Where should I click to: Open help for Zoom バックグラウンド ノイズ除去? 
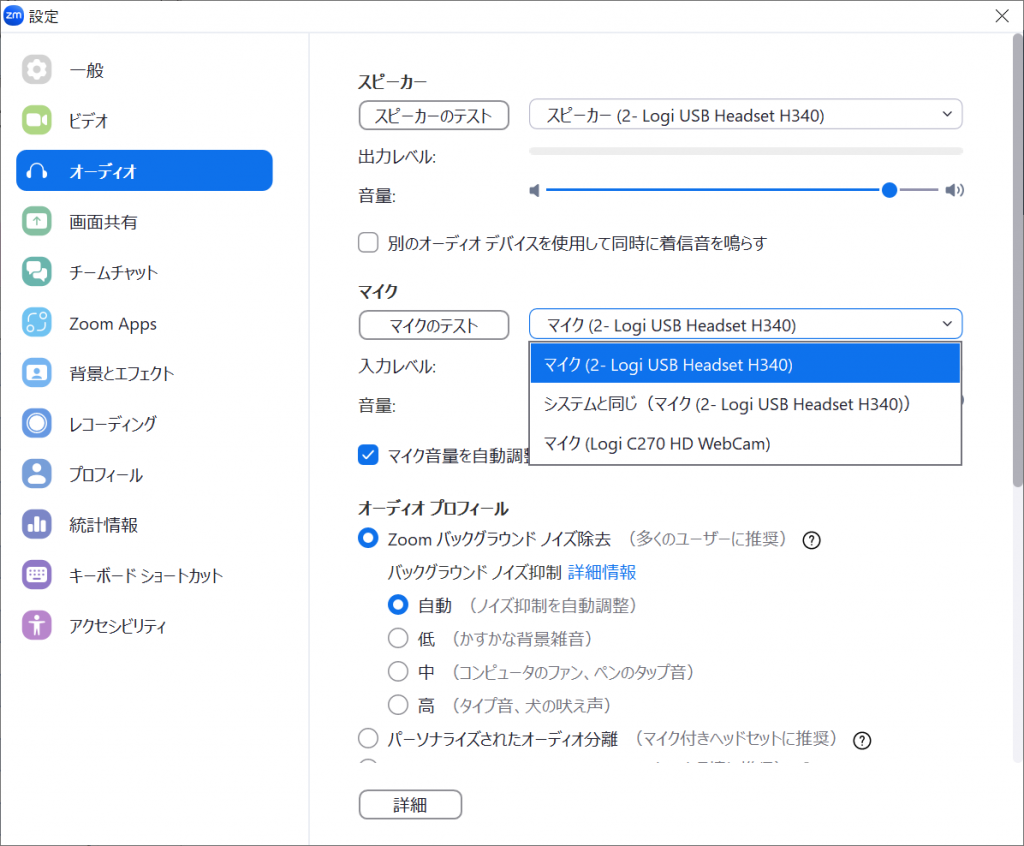coord(811,540)
